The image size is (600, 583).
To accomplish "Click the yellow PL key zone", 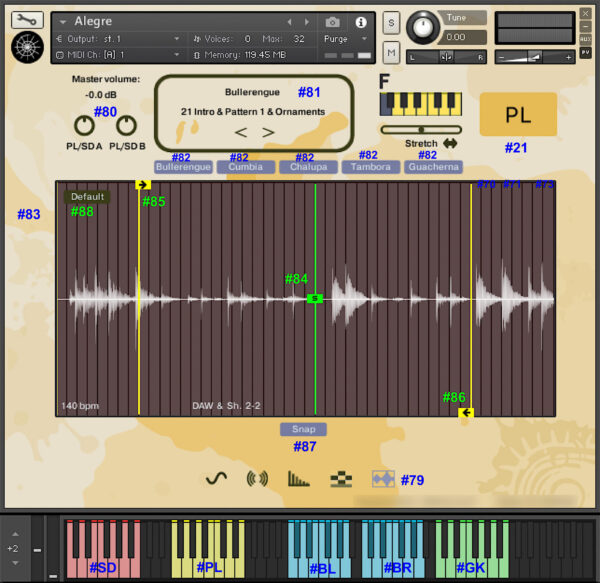I will 208,549.
